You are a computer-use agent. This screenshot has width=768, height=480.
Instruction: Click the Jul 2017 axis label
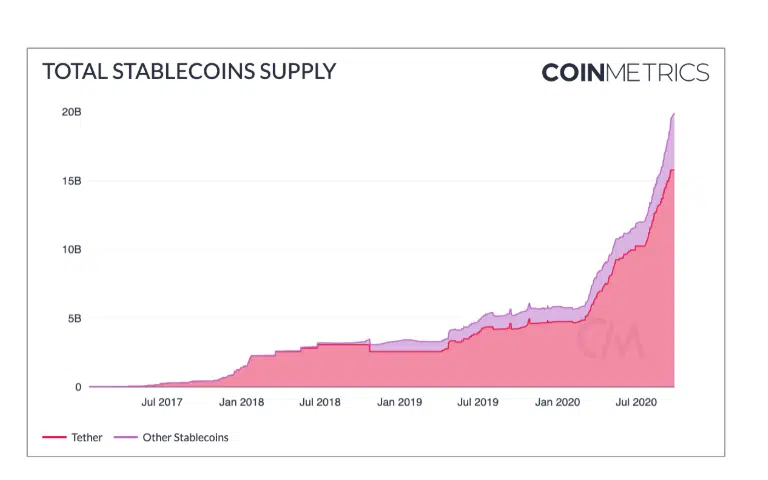[162, 402]
